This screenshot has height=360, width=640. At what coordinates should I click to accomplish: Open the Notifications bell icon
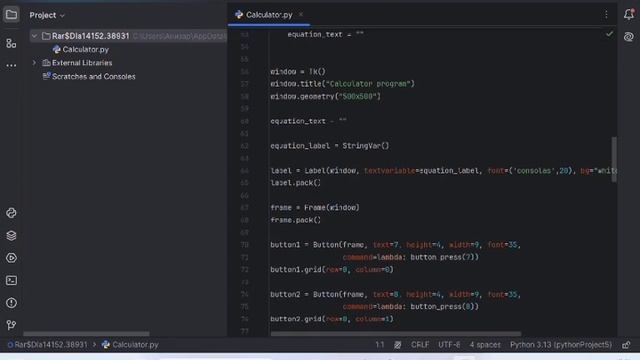click(x=629, y=14)
